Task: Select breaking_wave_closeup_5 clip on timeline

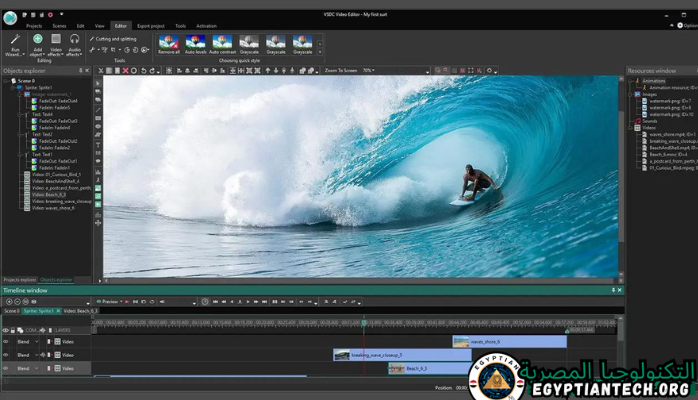Action: [402, 355]
